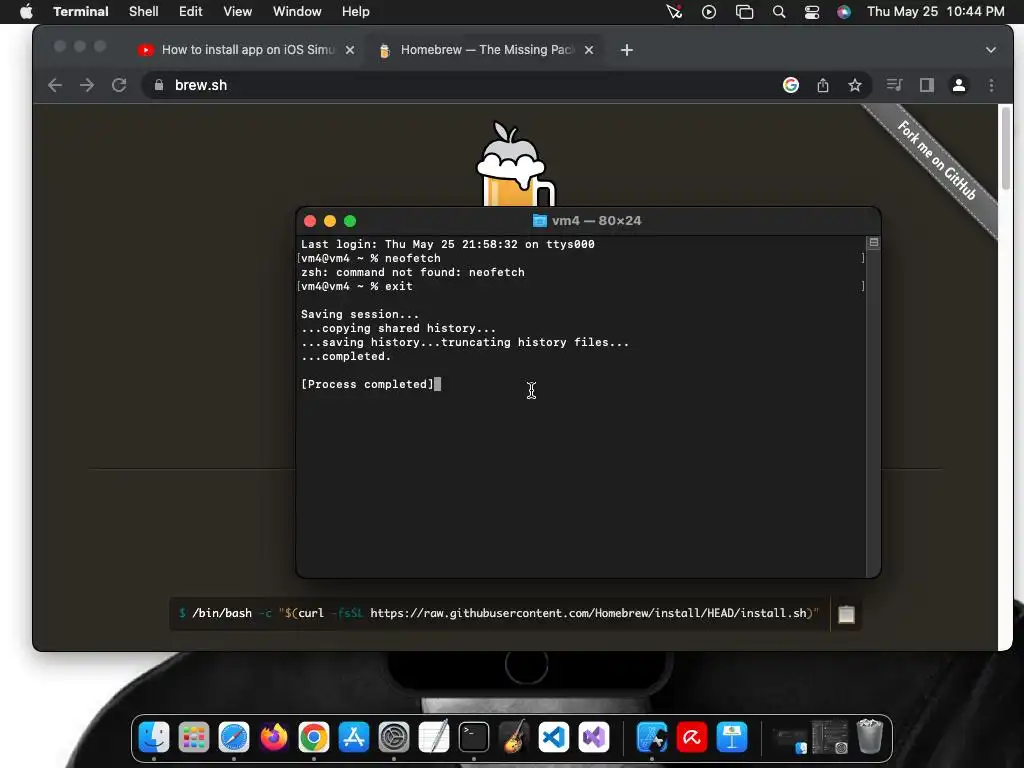Open Avira antivirus from the Dock

pyautogui.click(x=692, y=738)
